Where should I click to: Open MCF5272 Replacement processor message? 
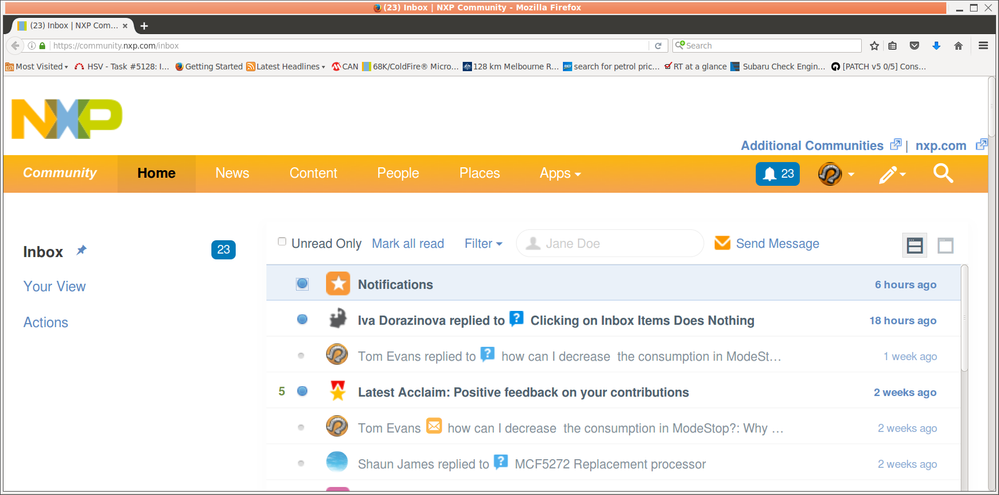click(x=610, y=464)
